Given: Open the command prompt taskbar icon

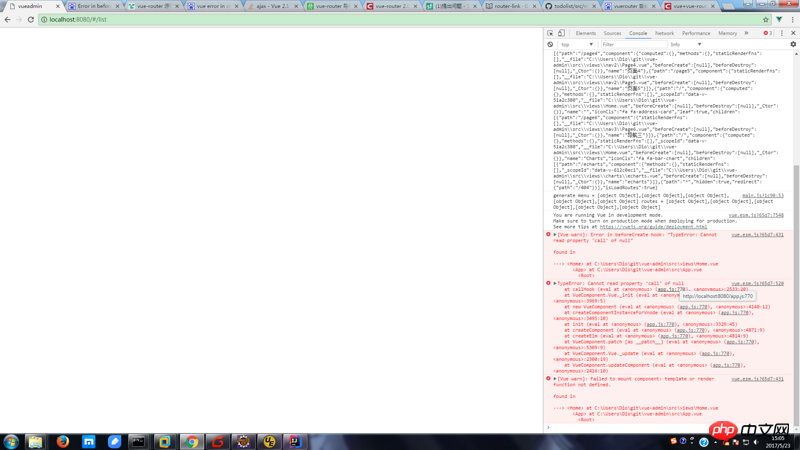Looking at the screenshot, I should 138,442.
